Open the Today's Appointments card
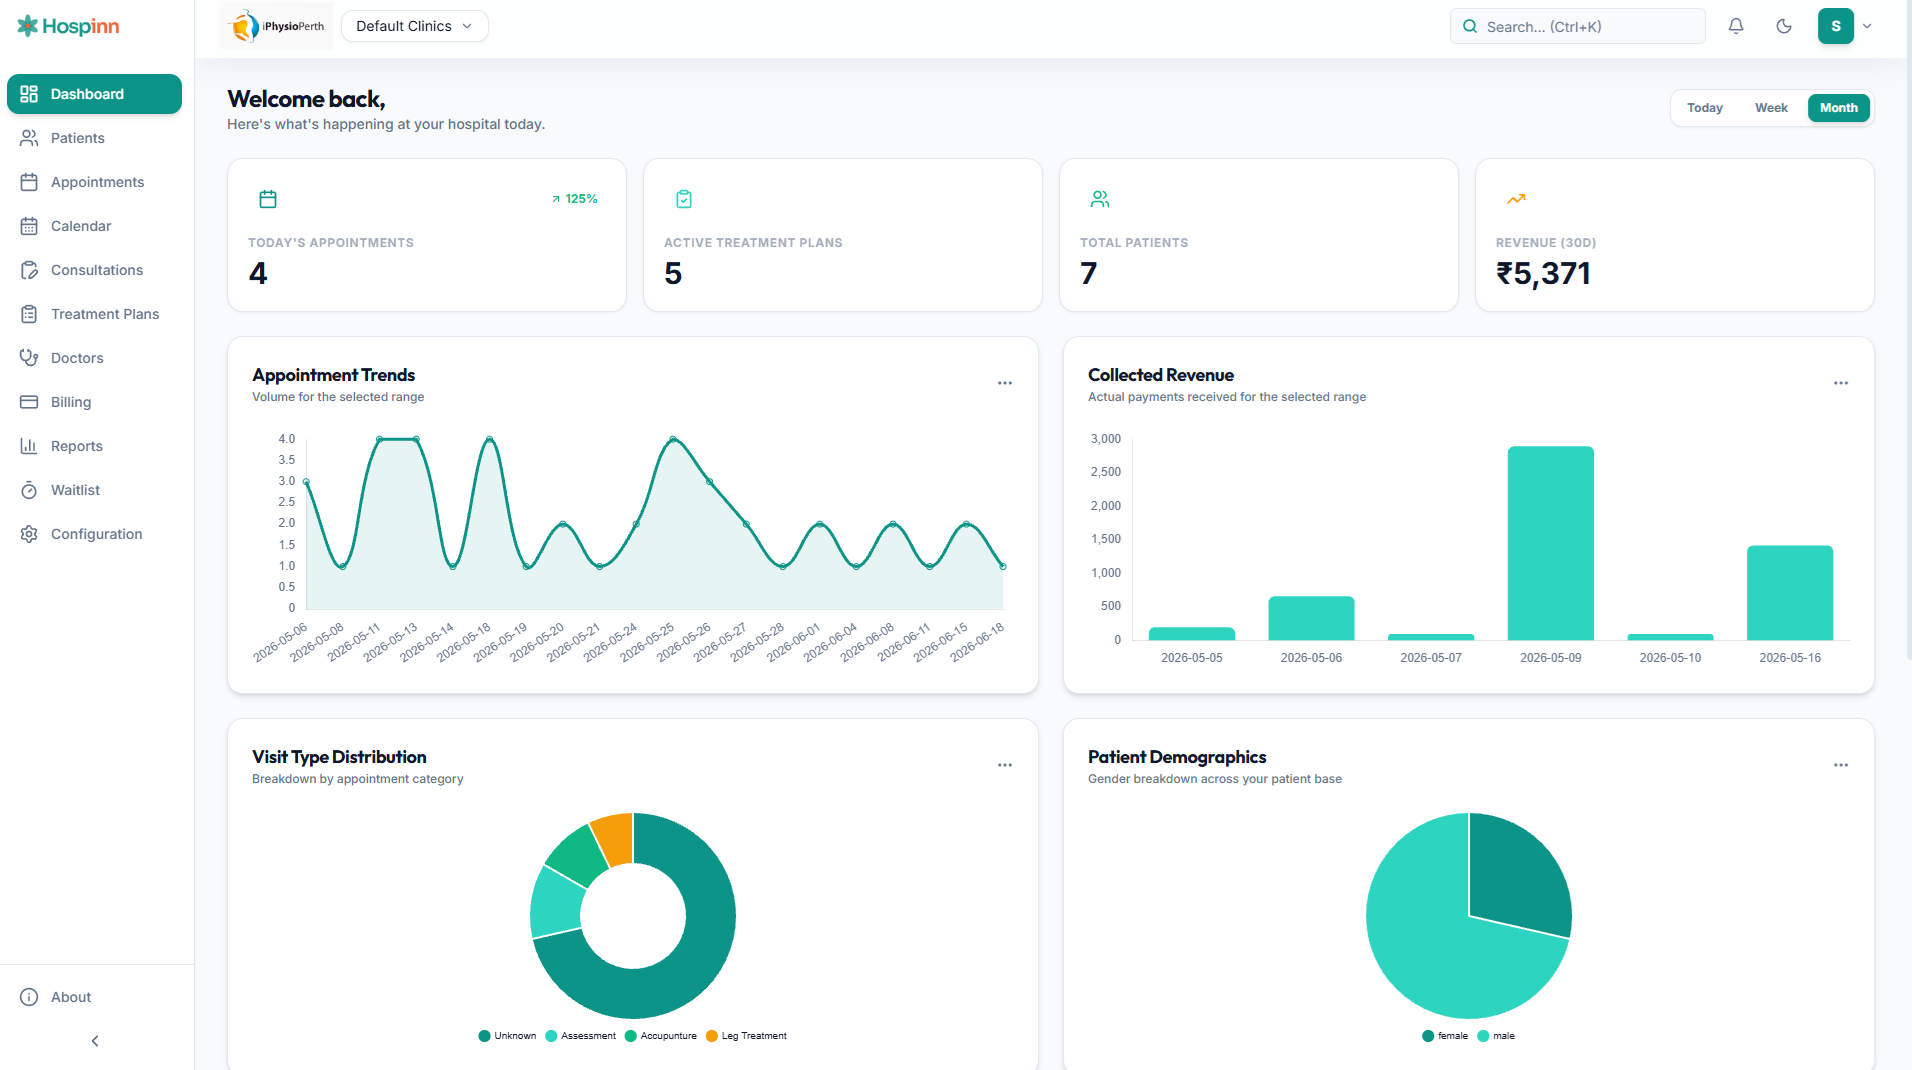Viewport: 1912px width, 1070px height. coord(427,235)
